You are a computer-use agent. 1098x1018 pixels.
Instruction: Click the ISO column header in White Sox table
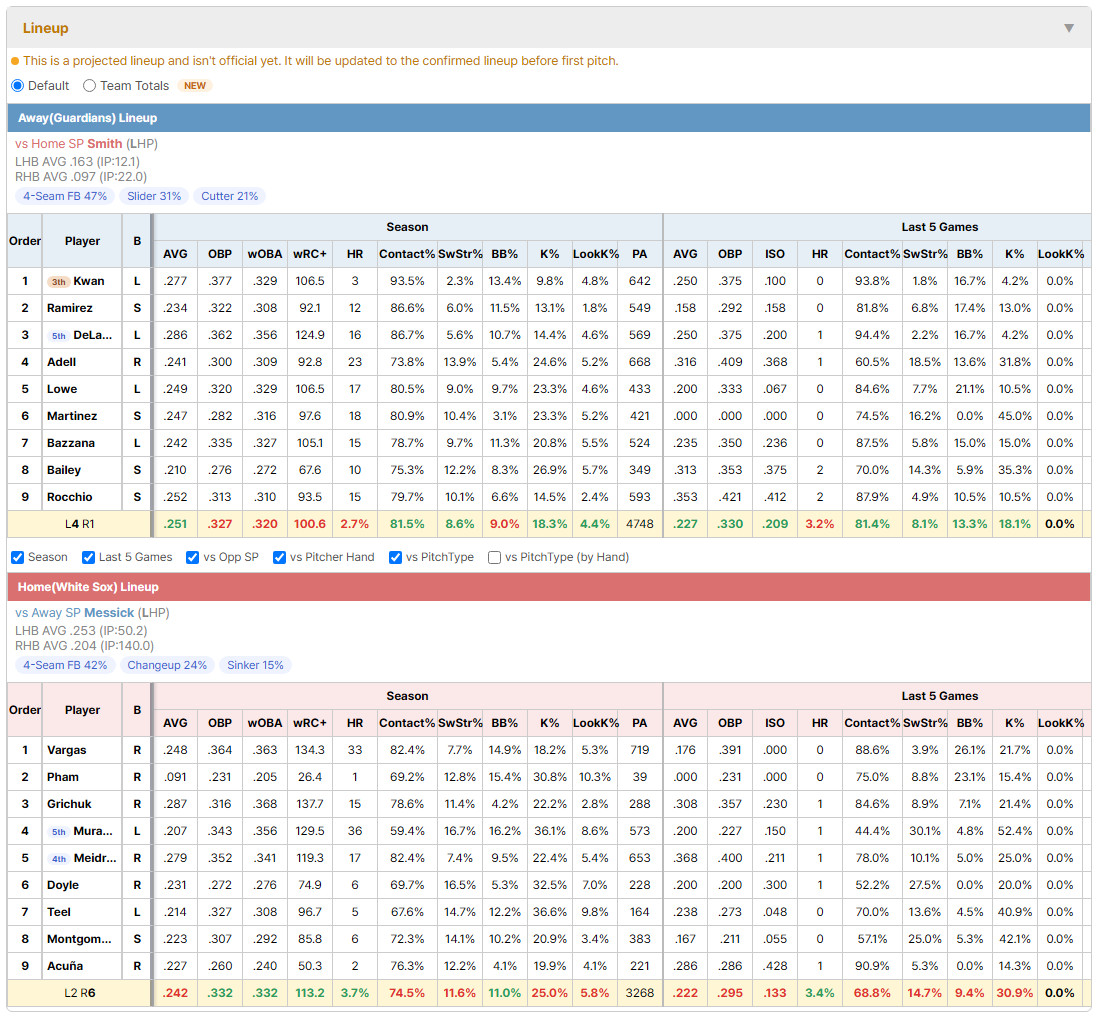coord(774,723)
